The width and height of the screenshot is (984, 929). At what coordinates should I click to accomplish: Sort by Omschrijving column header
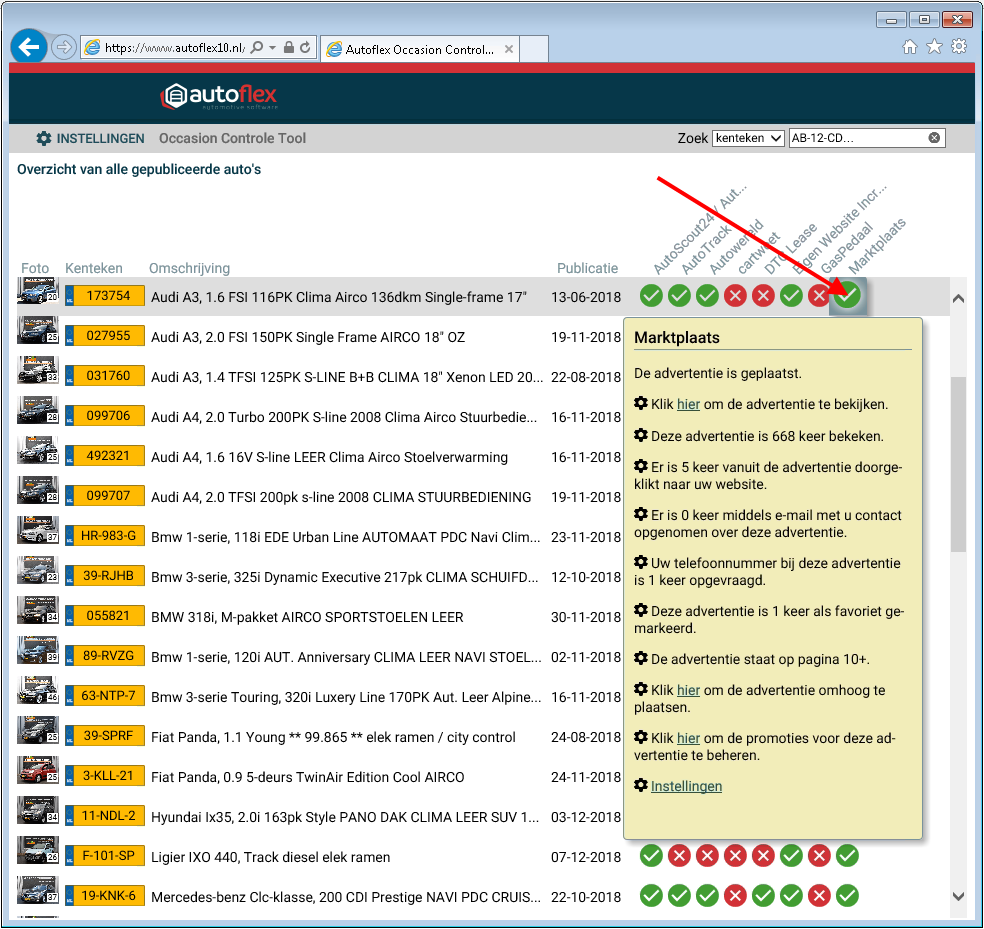[190, 268]
